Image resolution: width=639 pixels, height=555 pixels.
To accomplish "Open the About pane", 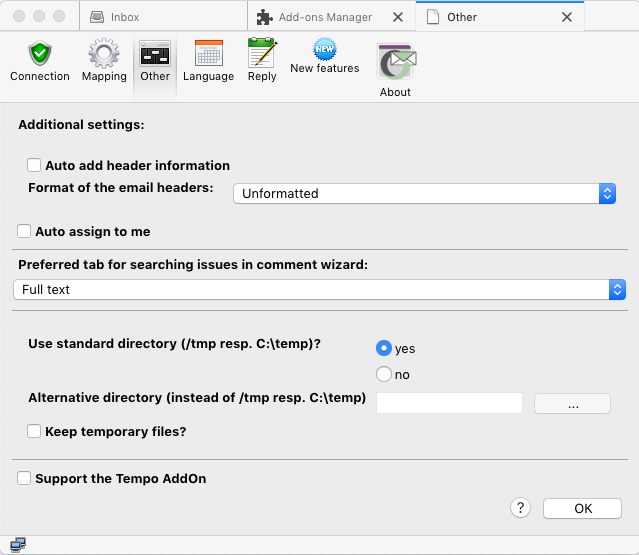I will pos(395,70).
